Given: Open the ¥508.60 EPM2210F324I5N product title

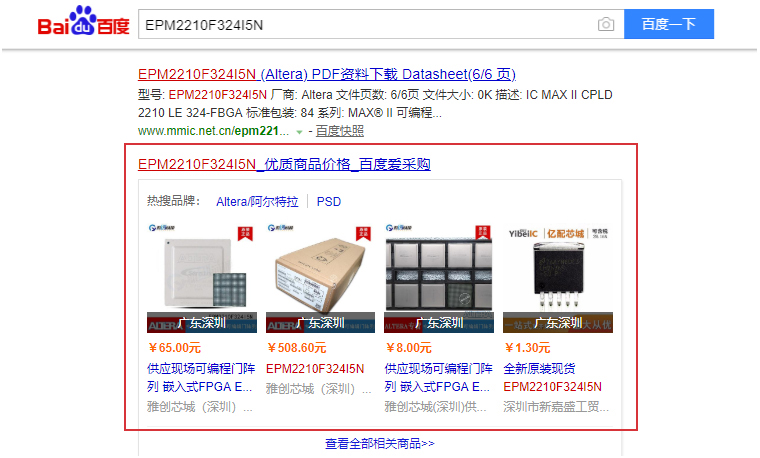Looking at the screenshot, I should pyautogui.click(x=315, y=369).
